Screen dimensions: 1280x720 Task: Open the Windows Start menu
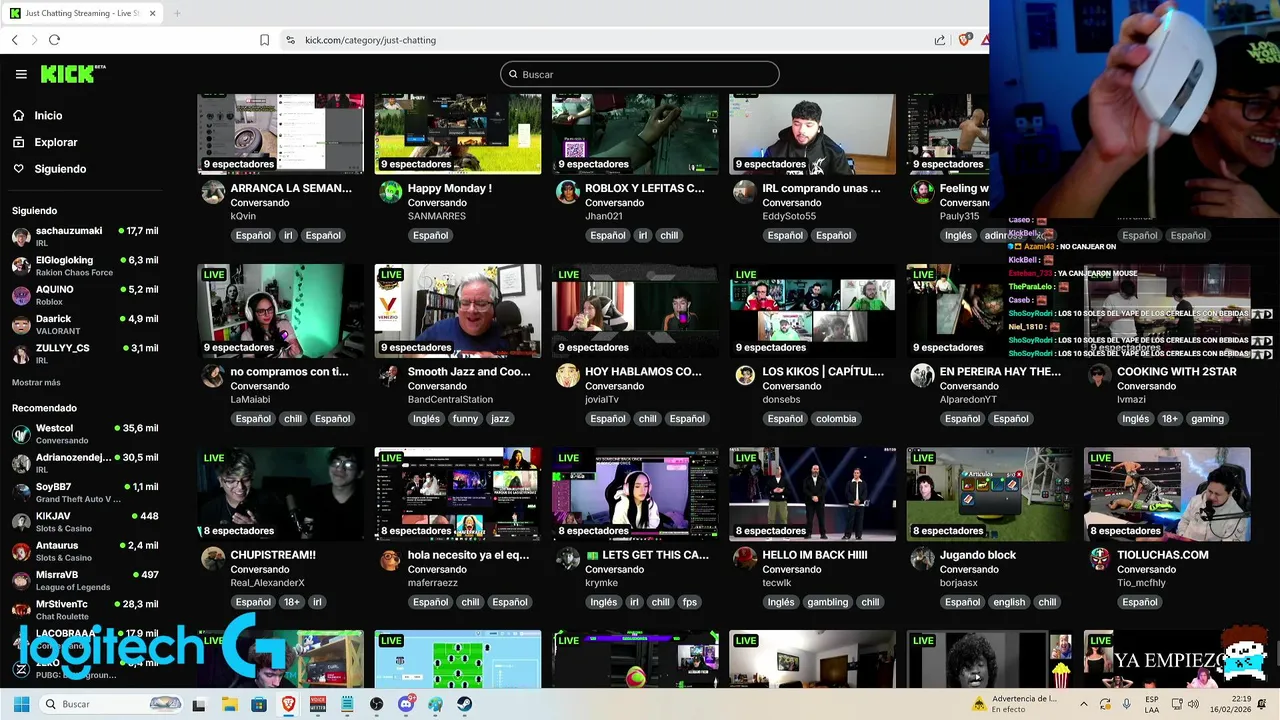21,704
